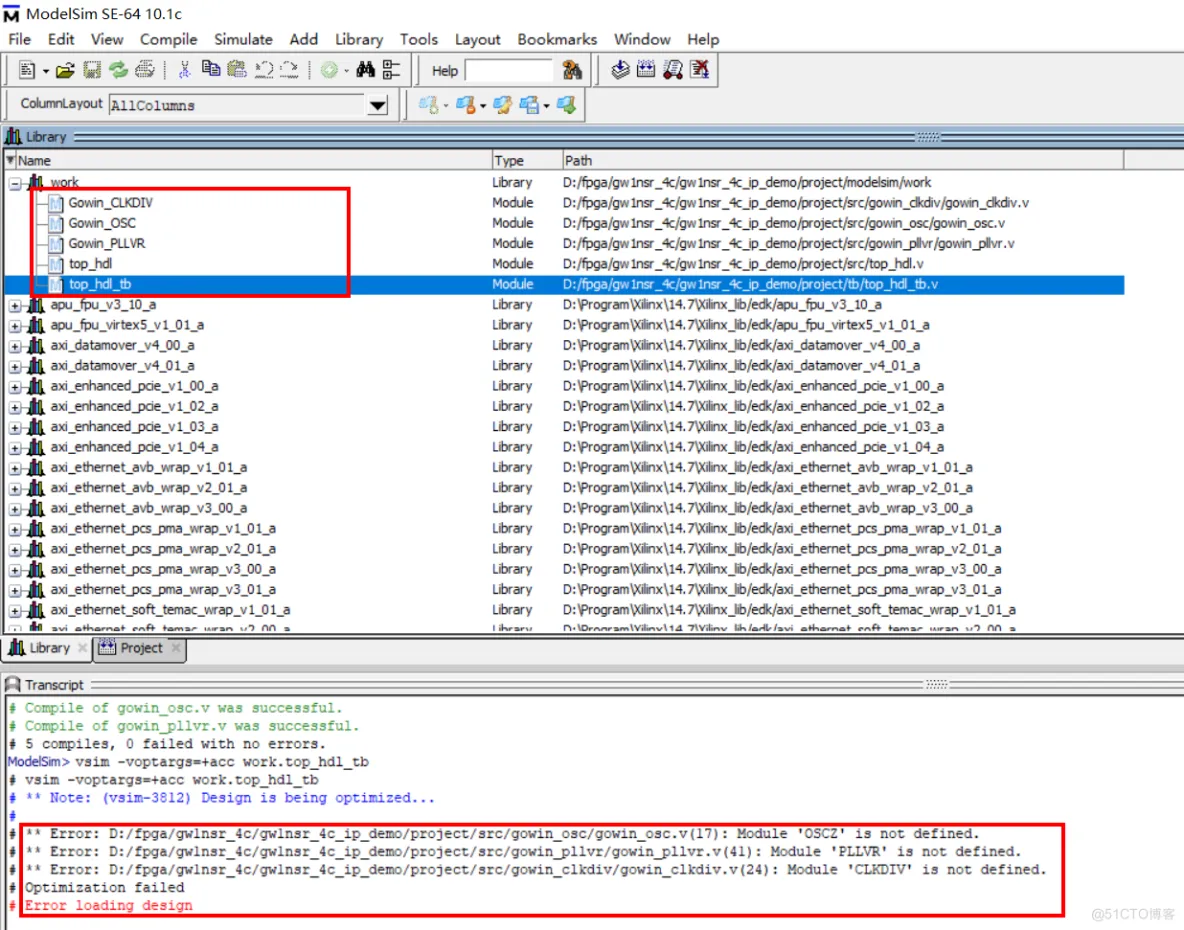Click the first layout toolbar icon with key
This screenshot has width=1184, height=930.
(x=429, y=106)
